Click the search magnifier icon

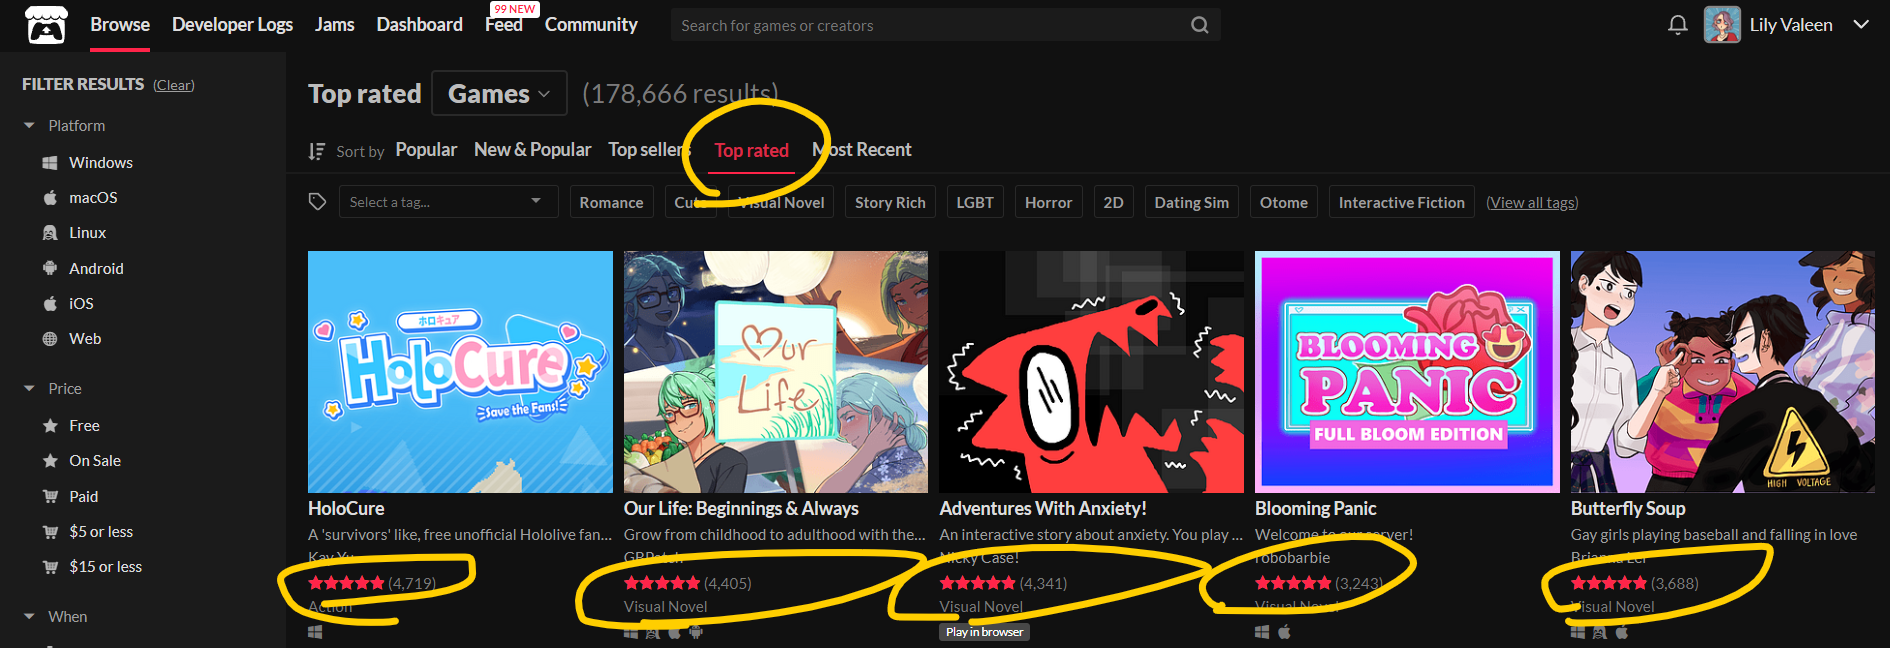point(1199,25)
